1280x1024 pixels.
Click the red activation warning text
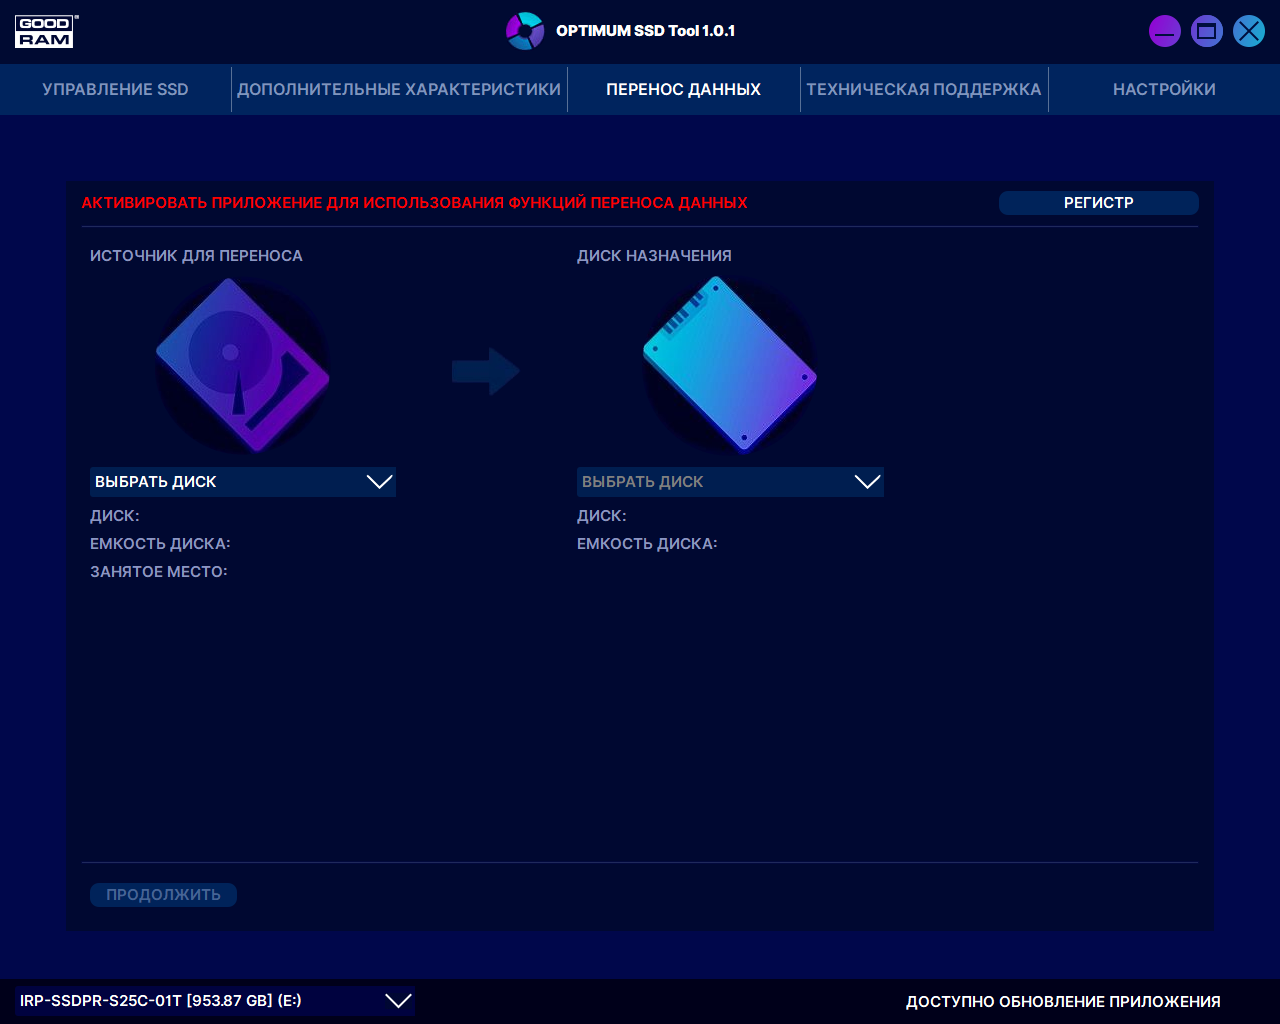(x=414, y=203)
